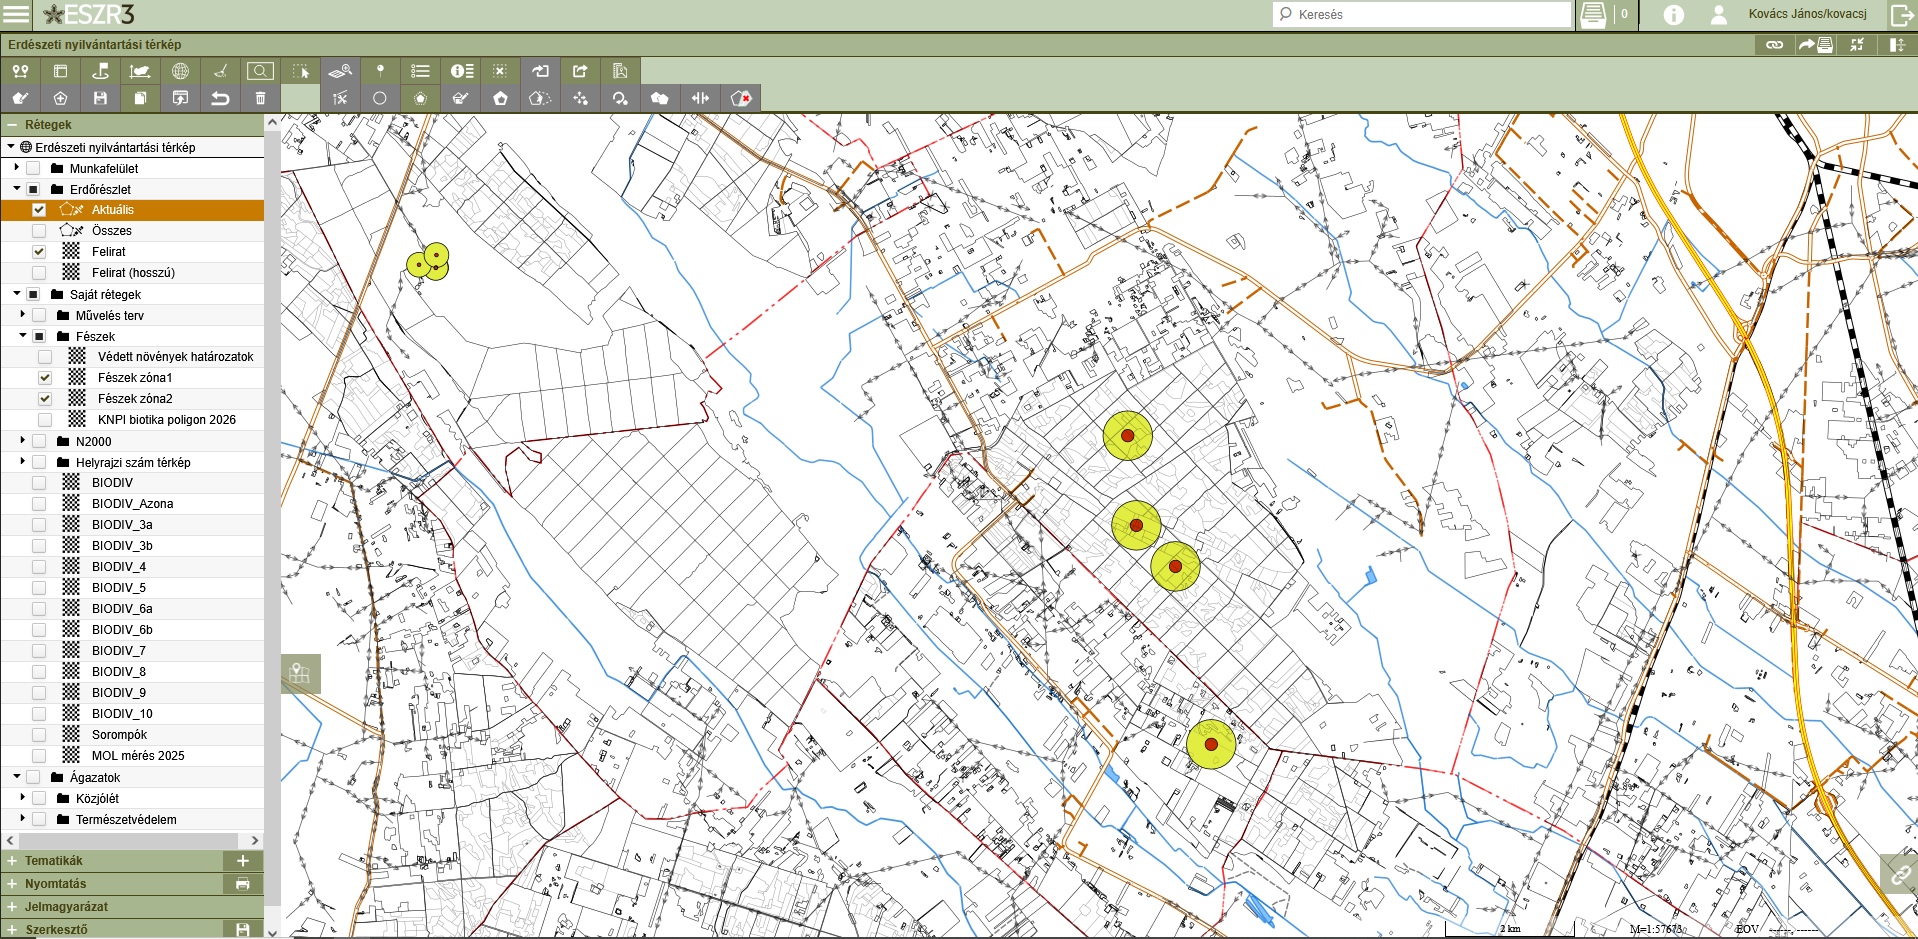The image size is (1918, 939).
Task: Open the Jelmagyarázat panel section
Action: 132,907
